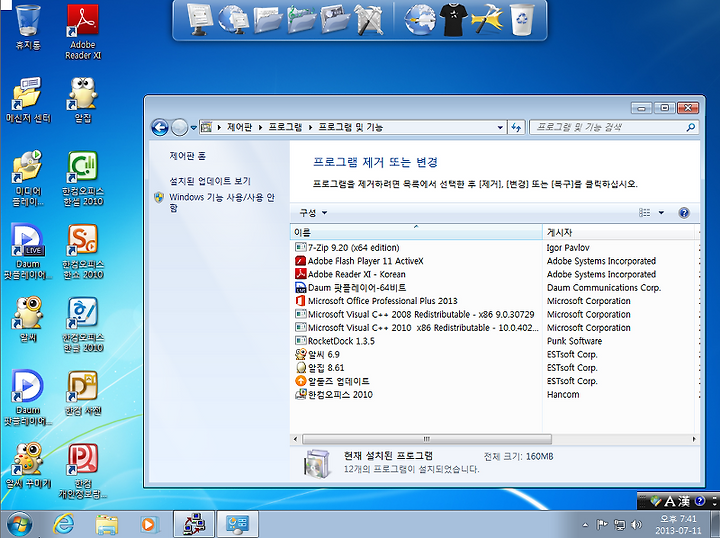Refresh the address bar view
720x538 pixels.
pyautogui.click(x=516, y=127)
